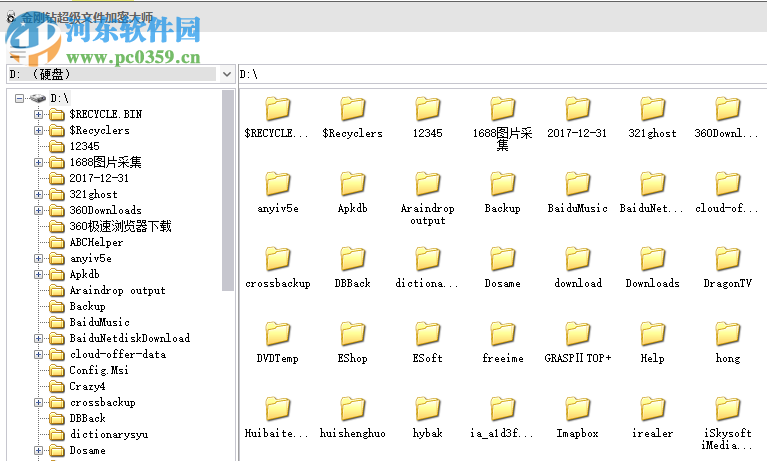The width and height of the screenshot is (767, 461).
Task: Select the ESoft folder icon
Action: [428, 334]
